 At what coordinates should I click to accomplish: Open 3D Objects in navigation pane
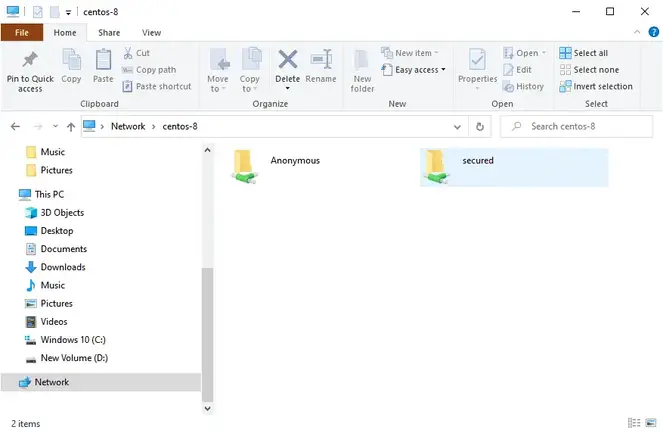(55, 213)
